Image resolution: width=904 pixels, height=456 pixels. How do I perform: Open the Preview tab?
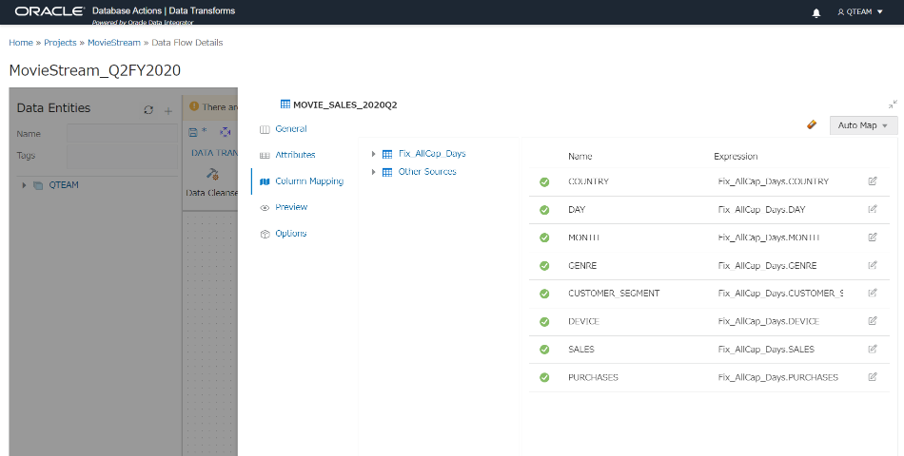tap(290, 207)
